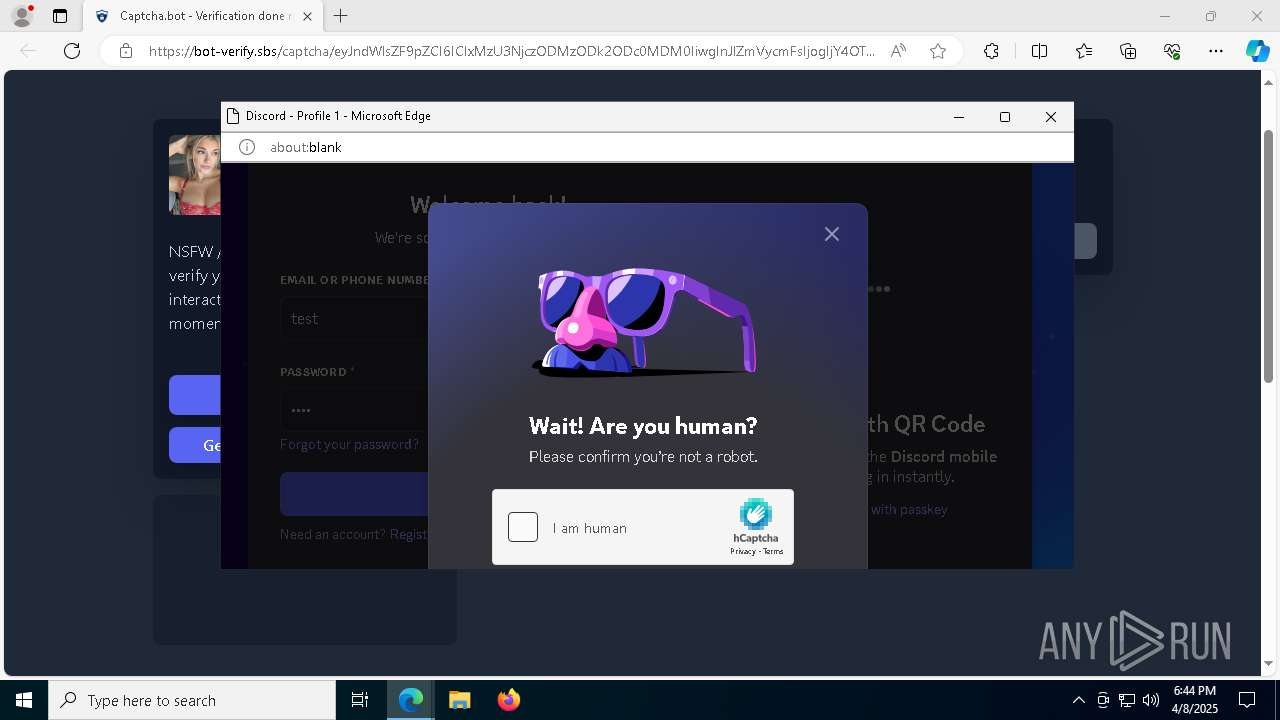Tick the 'I am human' hCaptcha checkbox
Screen dimensions: 1280x720
pyautogui.click(x=523, y=527)
